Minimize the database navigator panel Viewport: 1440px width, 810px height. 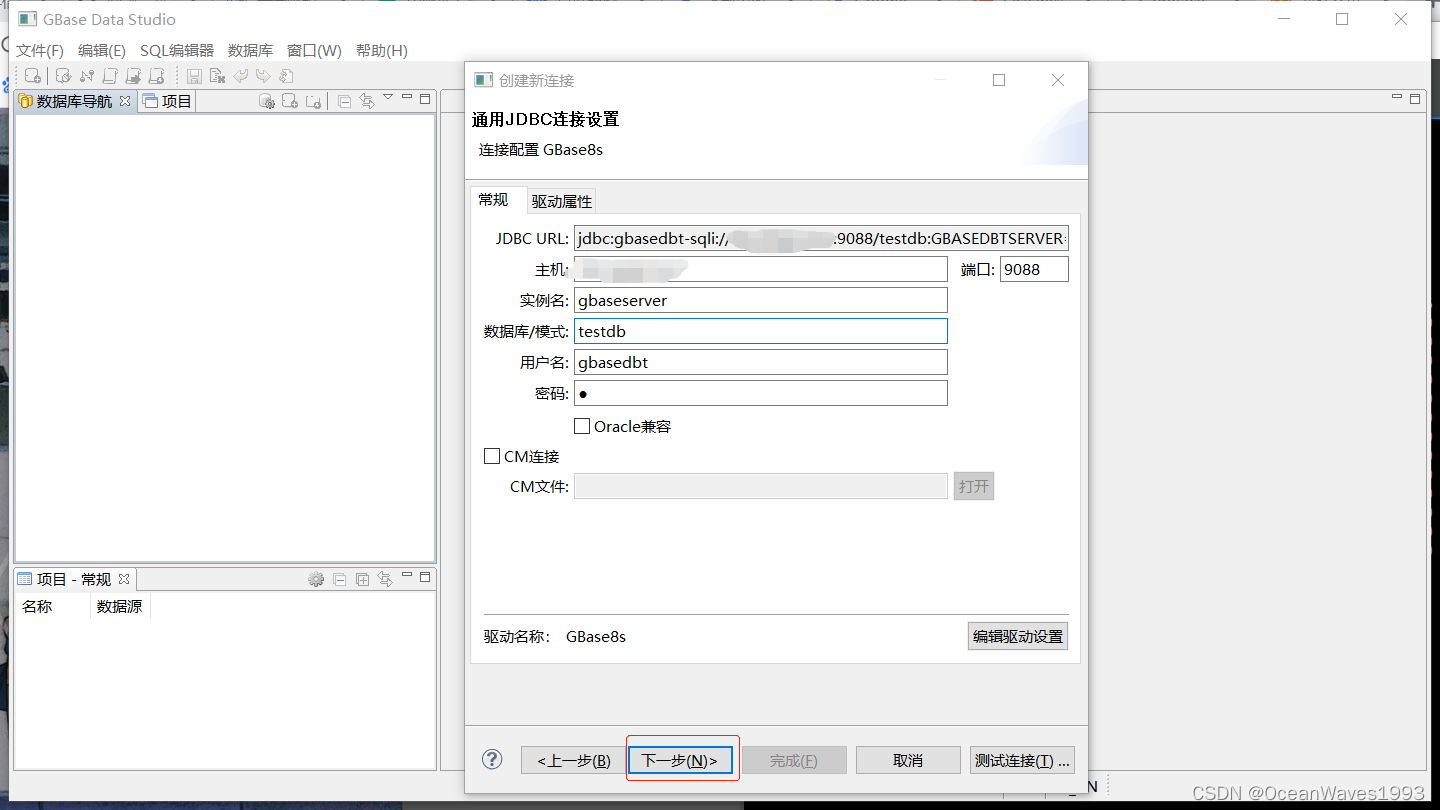click(407, 97)
